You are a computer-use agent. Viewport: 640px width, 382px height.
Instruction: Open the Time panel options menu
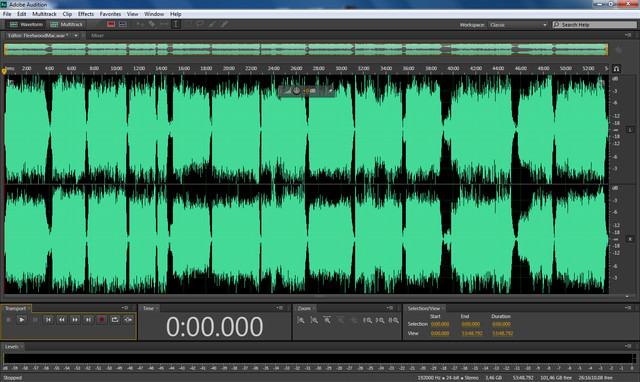pos(280,308)
